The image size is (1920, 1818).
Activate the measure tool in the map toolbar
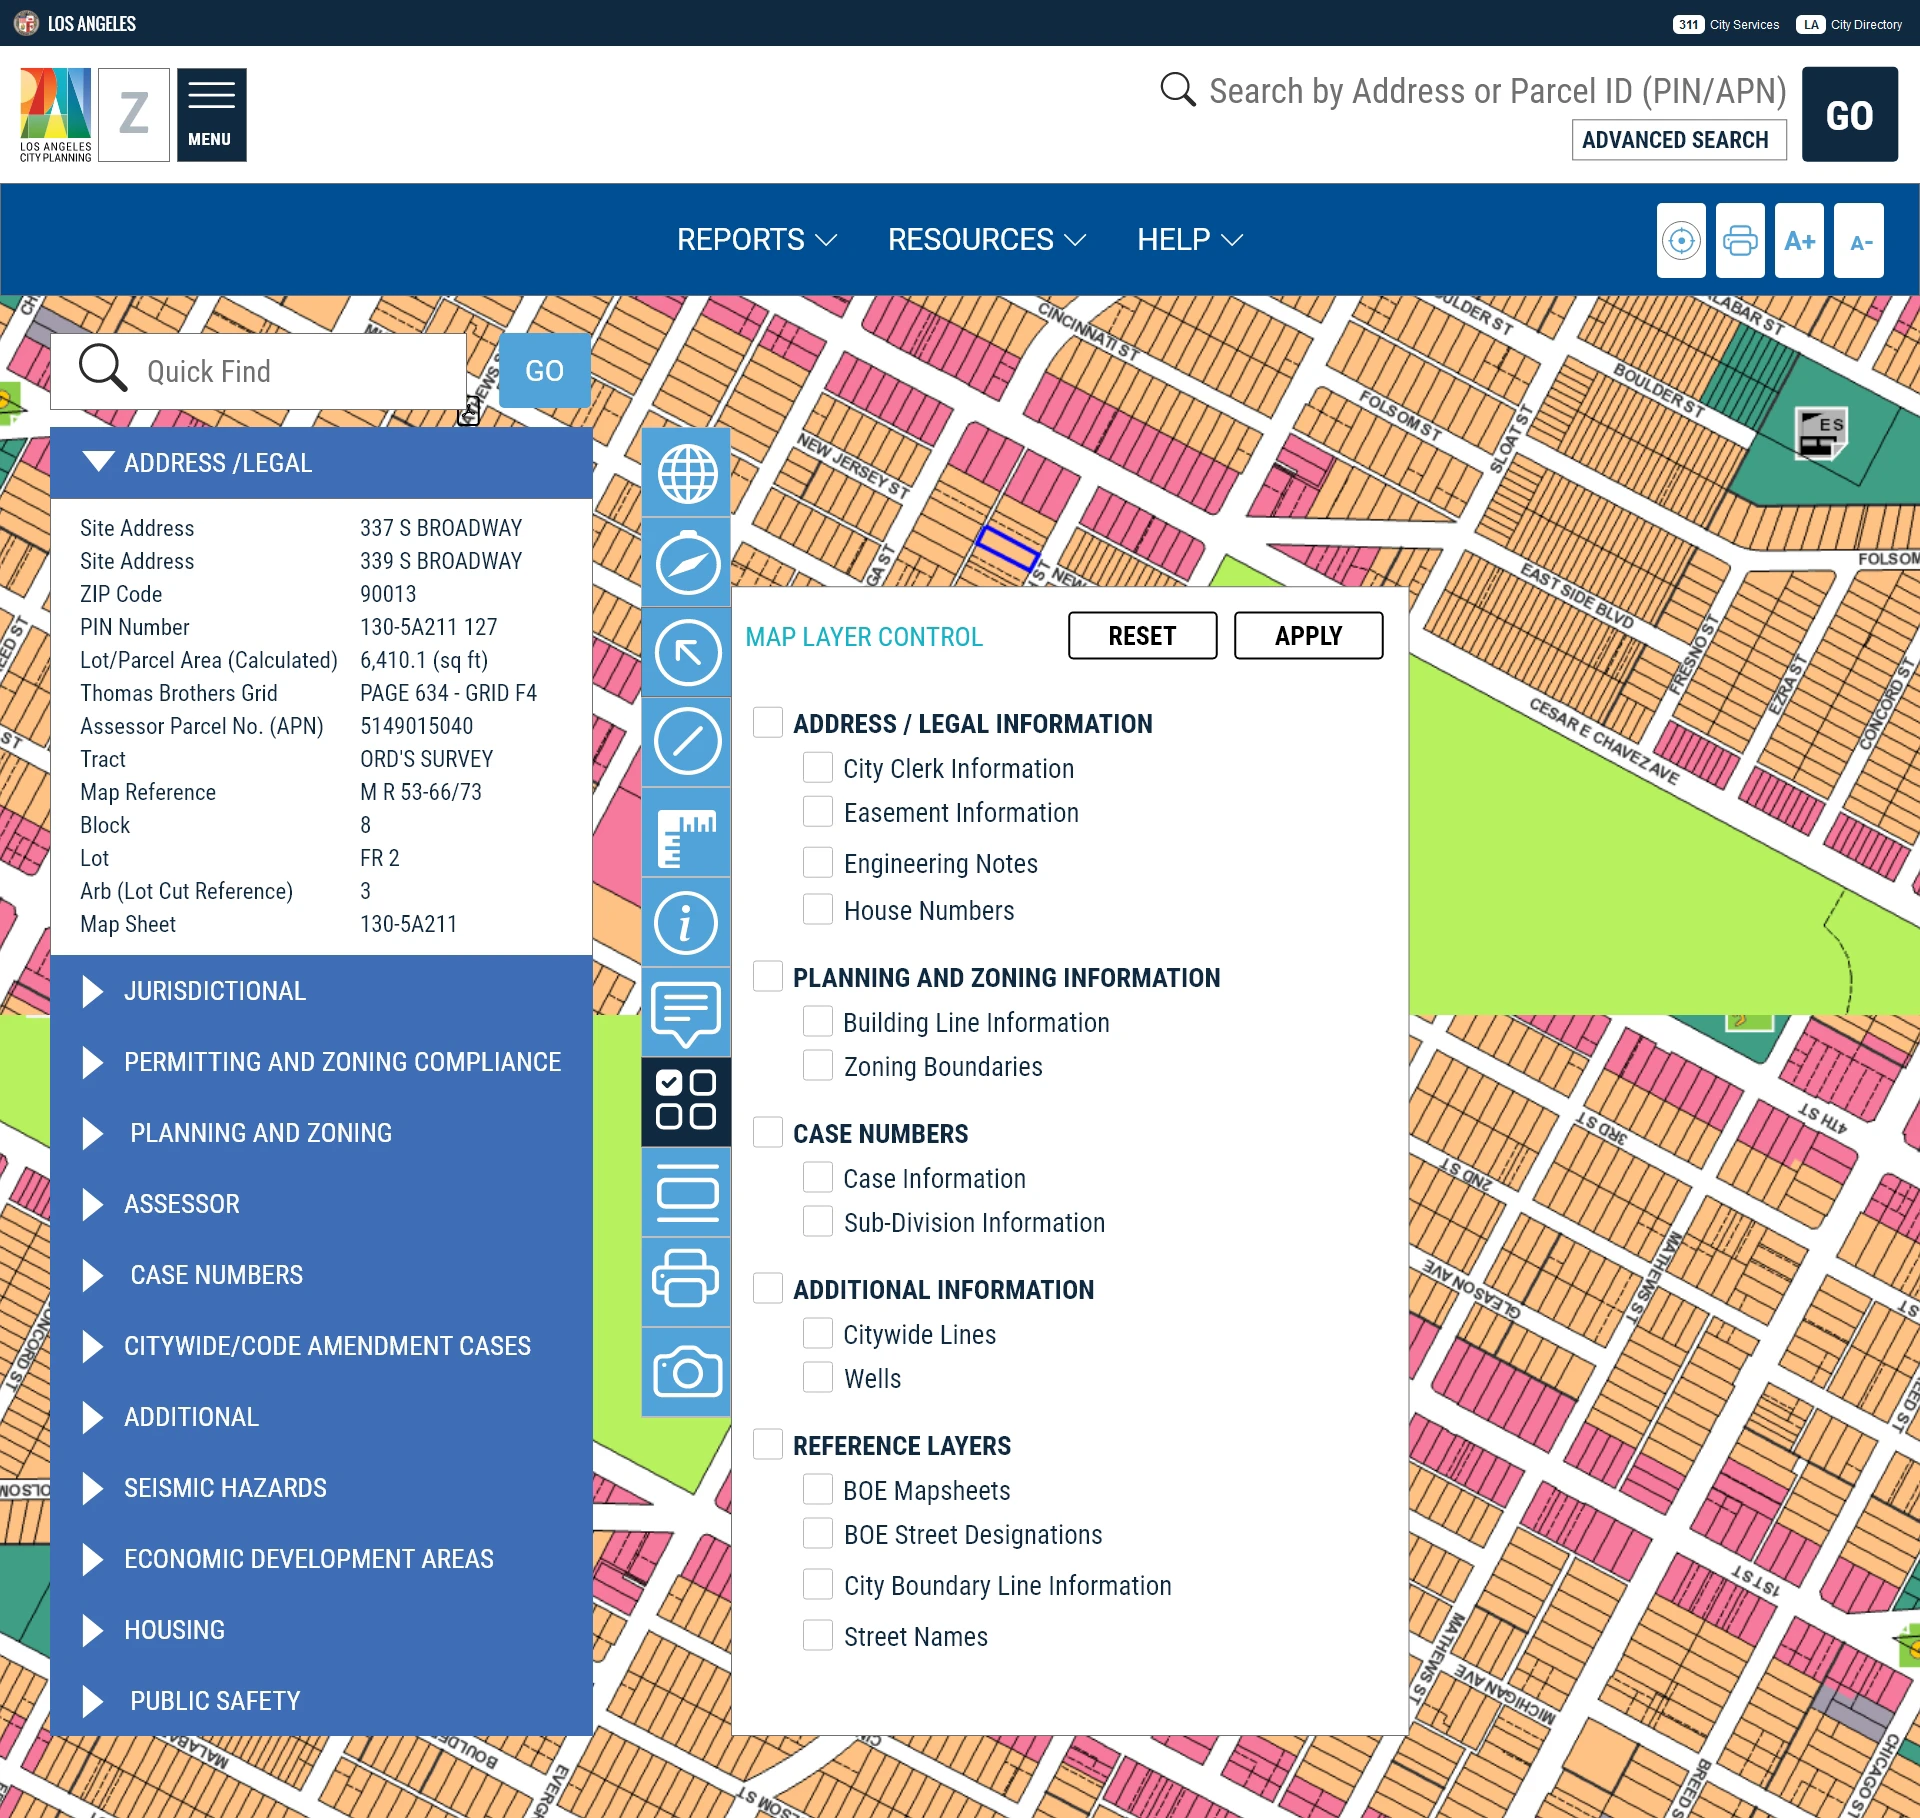(686, 833)
